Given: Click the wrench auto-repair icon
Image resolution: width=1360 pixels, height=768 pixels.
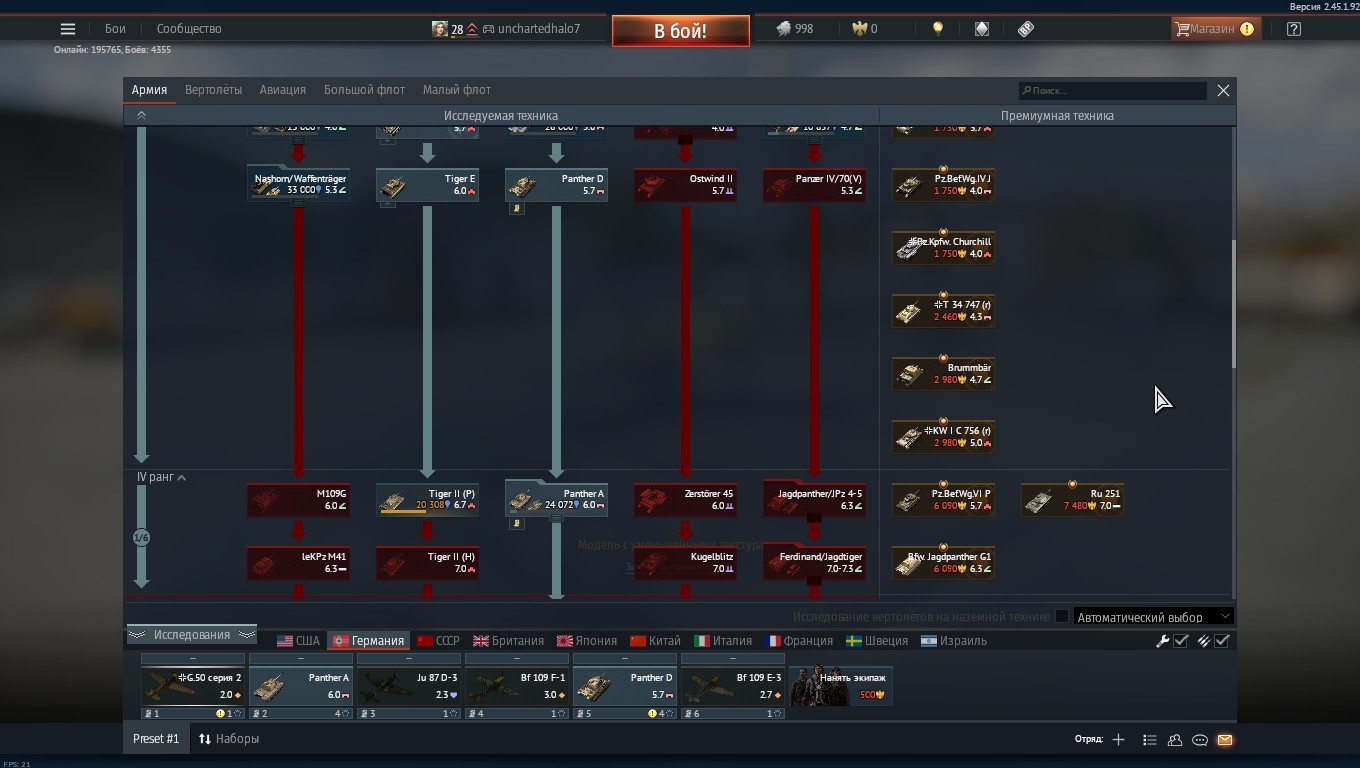Looking at the screenshot, I should (x=1163, y=641).
